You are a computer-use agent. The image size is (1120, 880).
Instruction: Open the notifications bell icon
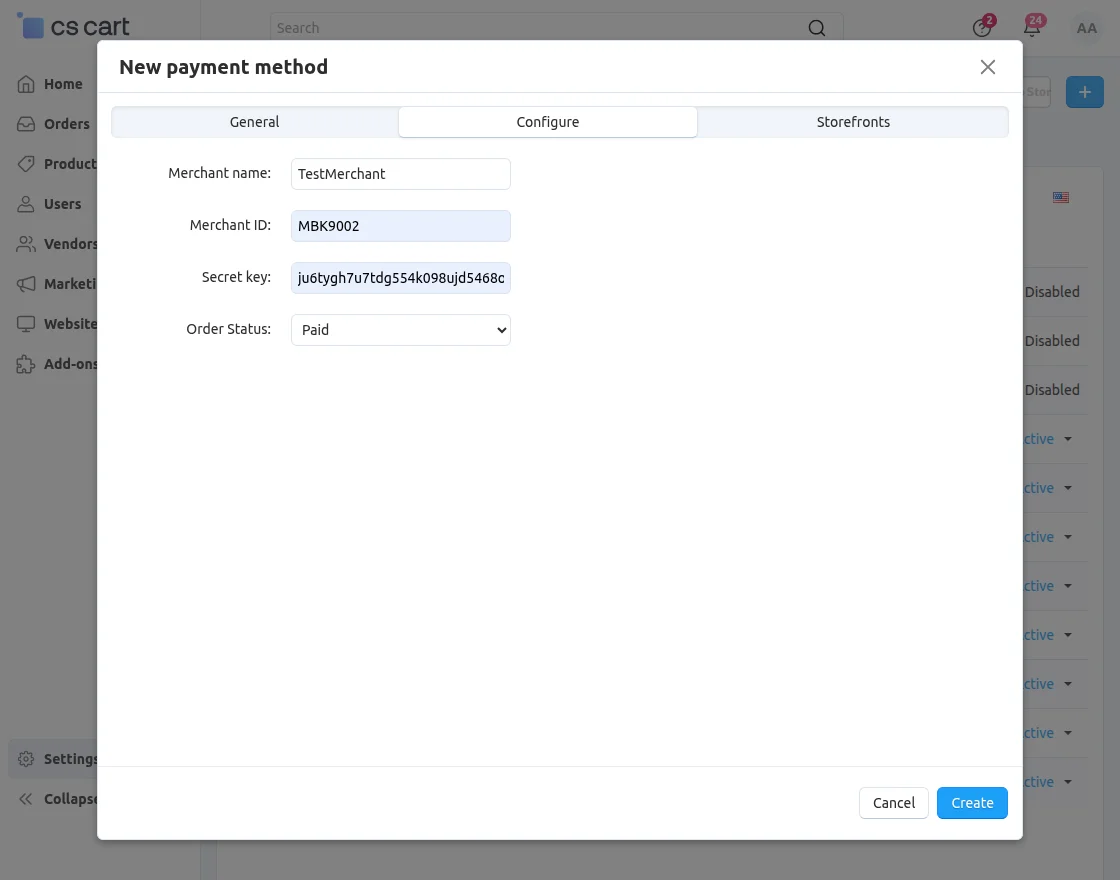tap(1032, 28)
